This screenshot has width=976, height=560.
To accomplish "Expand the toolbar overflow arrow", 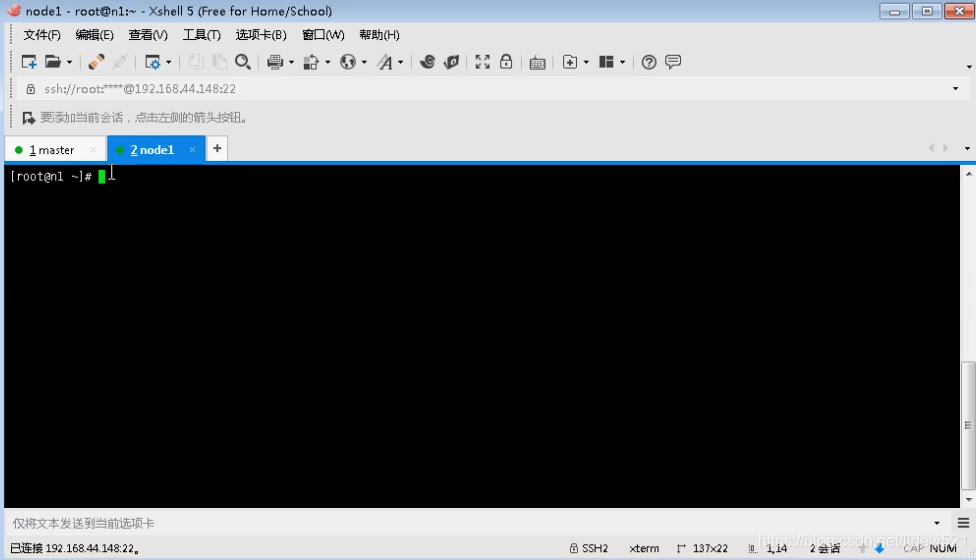I will click(969, 67).
